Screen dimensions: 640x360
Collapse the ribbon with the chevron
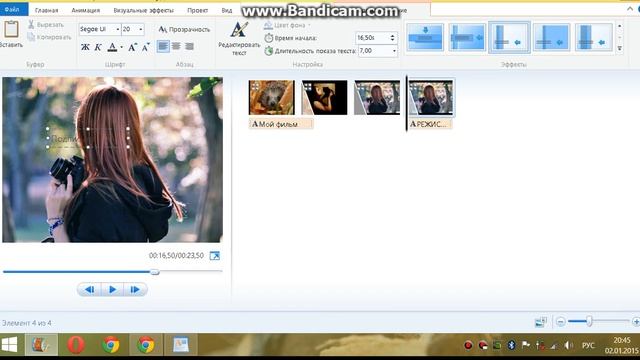630,9
